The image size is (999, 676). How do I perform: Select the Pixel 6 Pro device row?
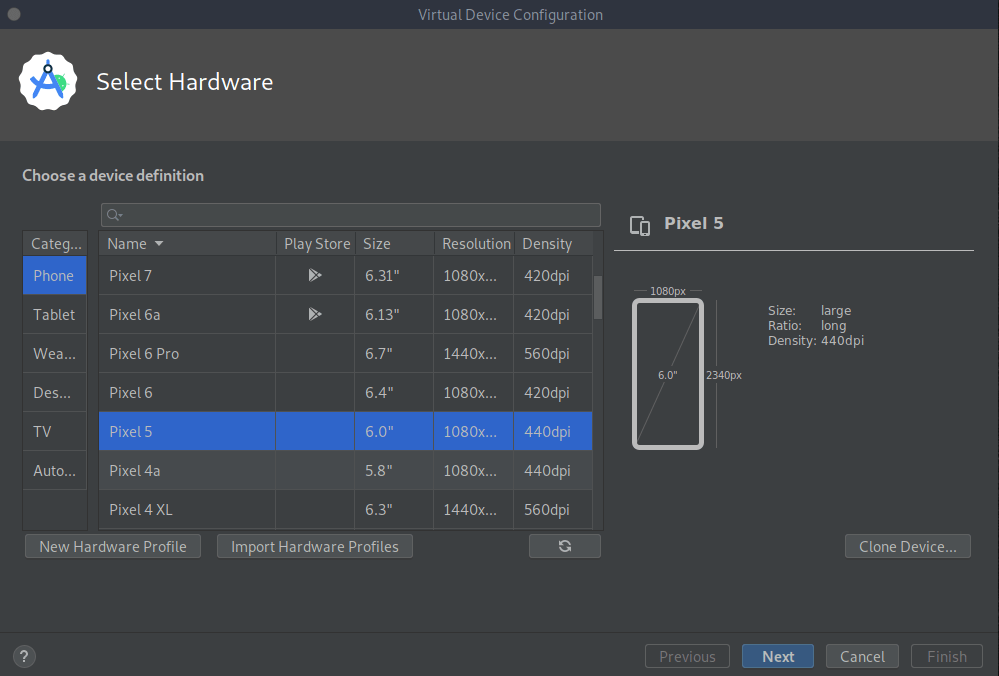(346, 354)
